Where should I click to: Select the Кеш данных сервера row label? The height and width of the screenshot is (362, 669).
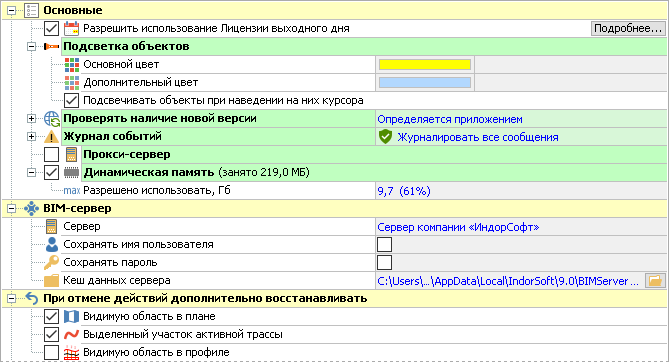click(117, 280)
